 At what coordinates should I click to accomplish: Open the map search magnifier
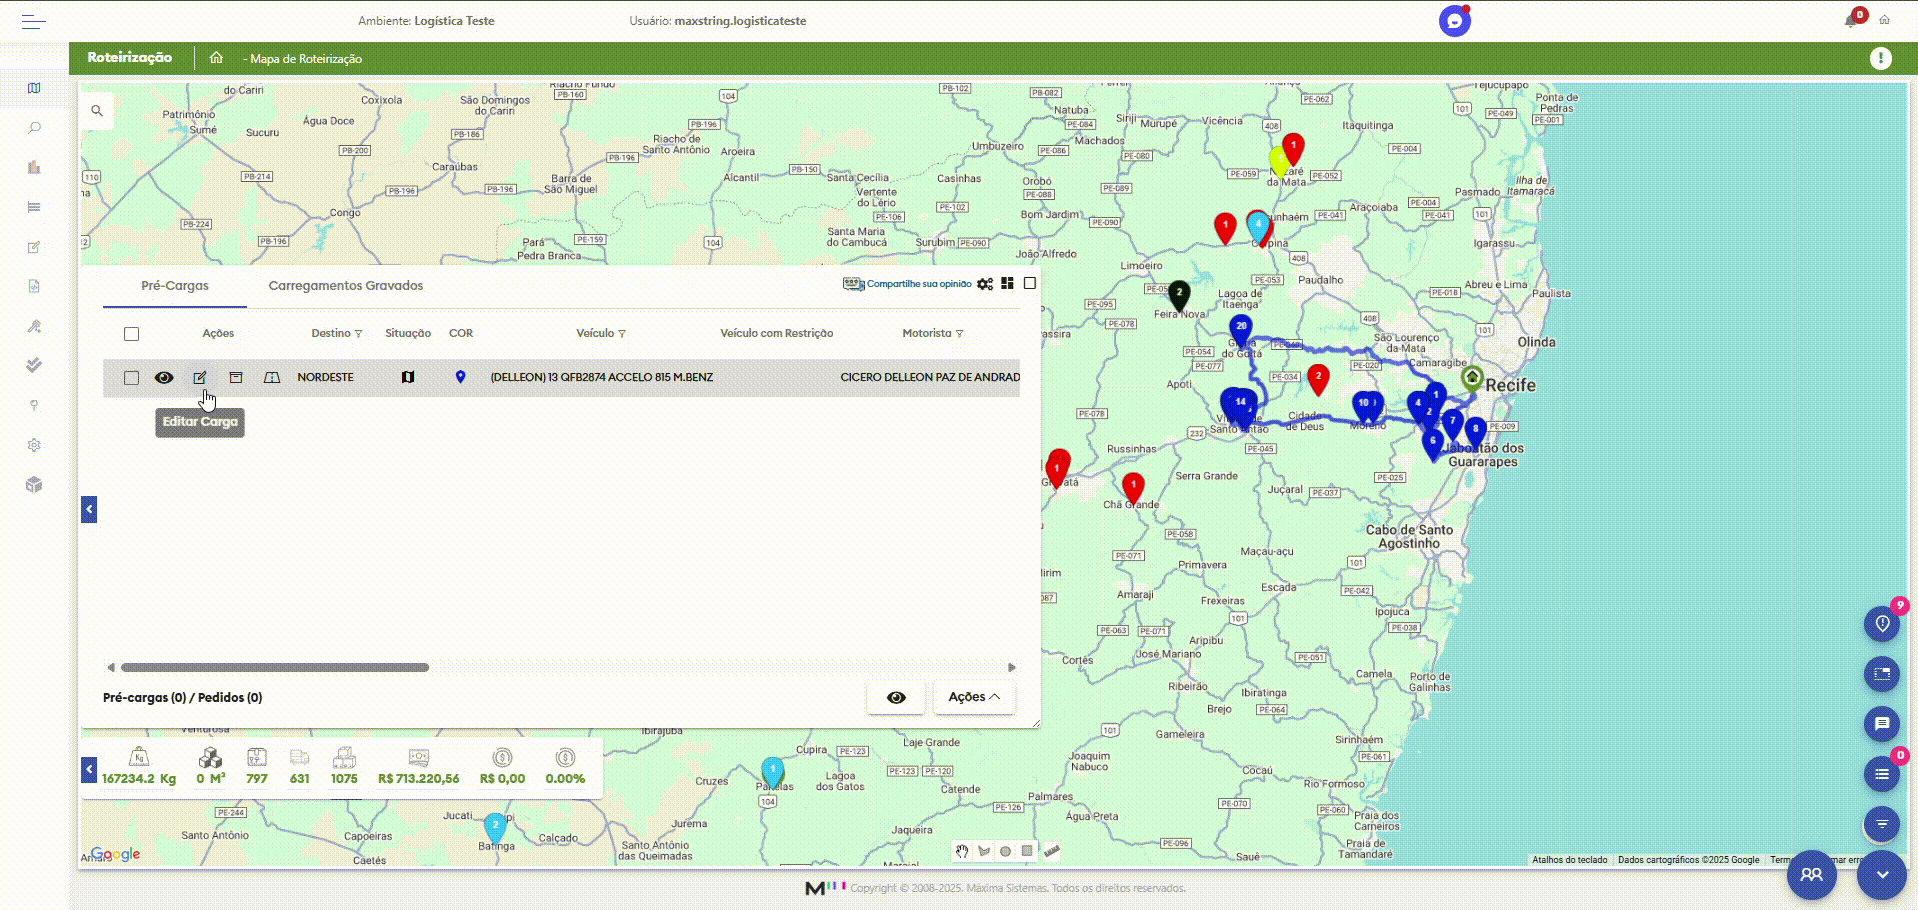[97, 111]
